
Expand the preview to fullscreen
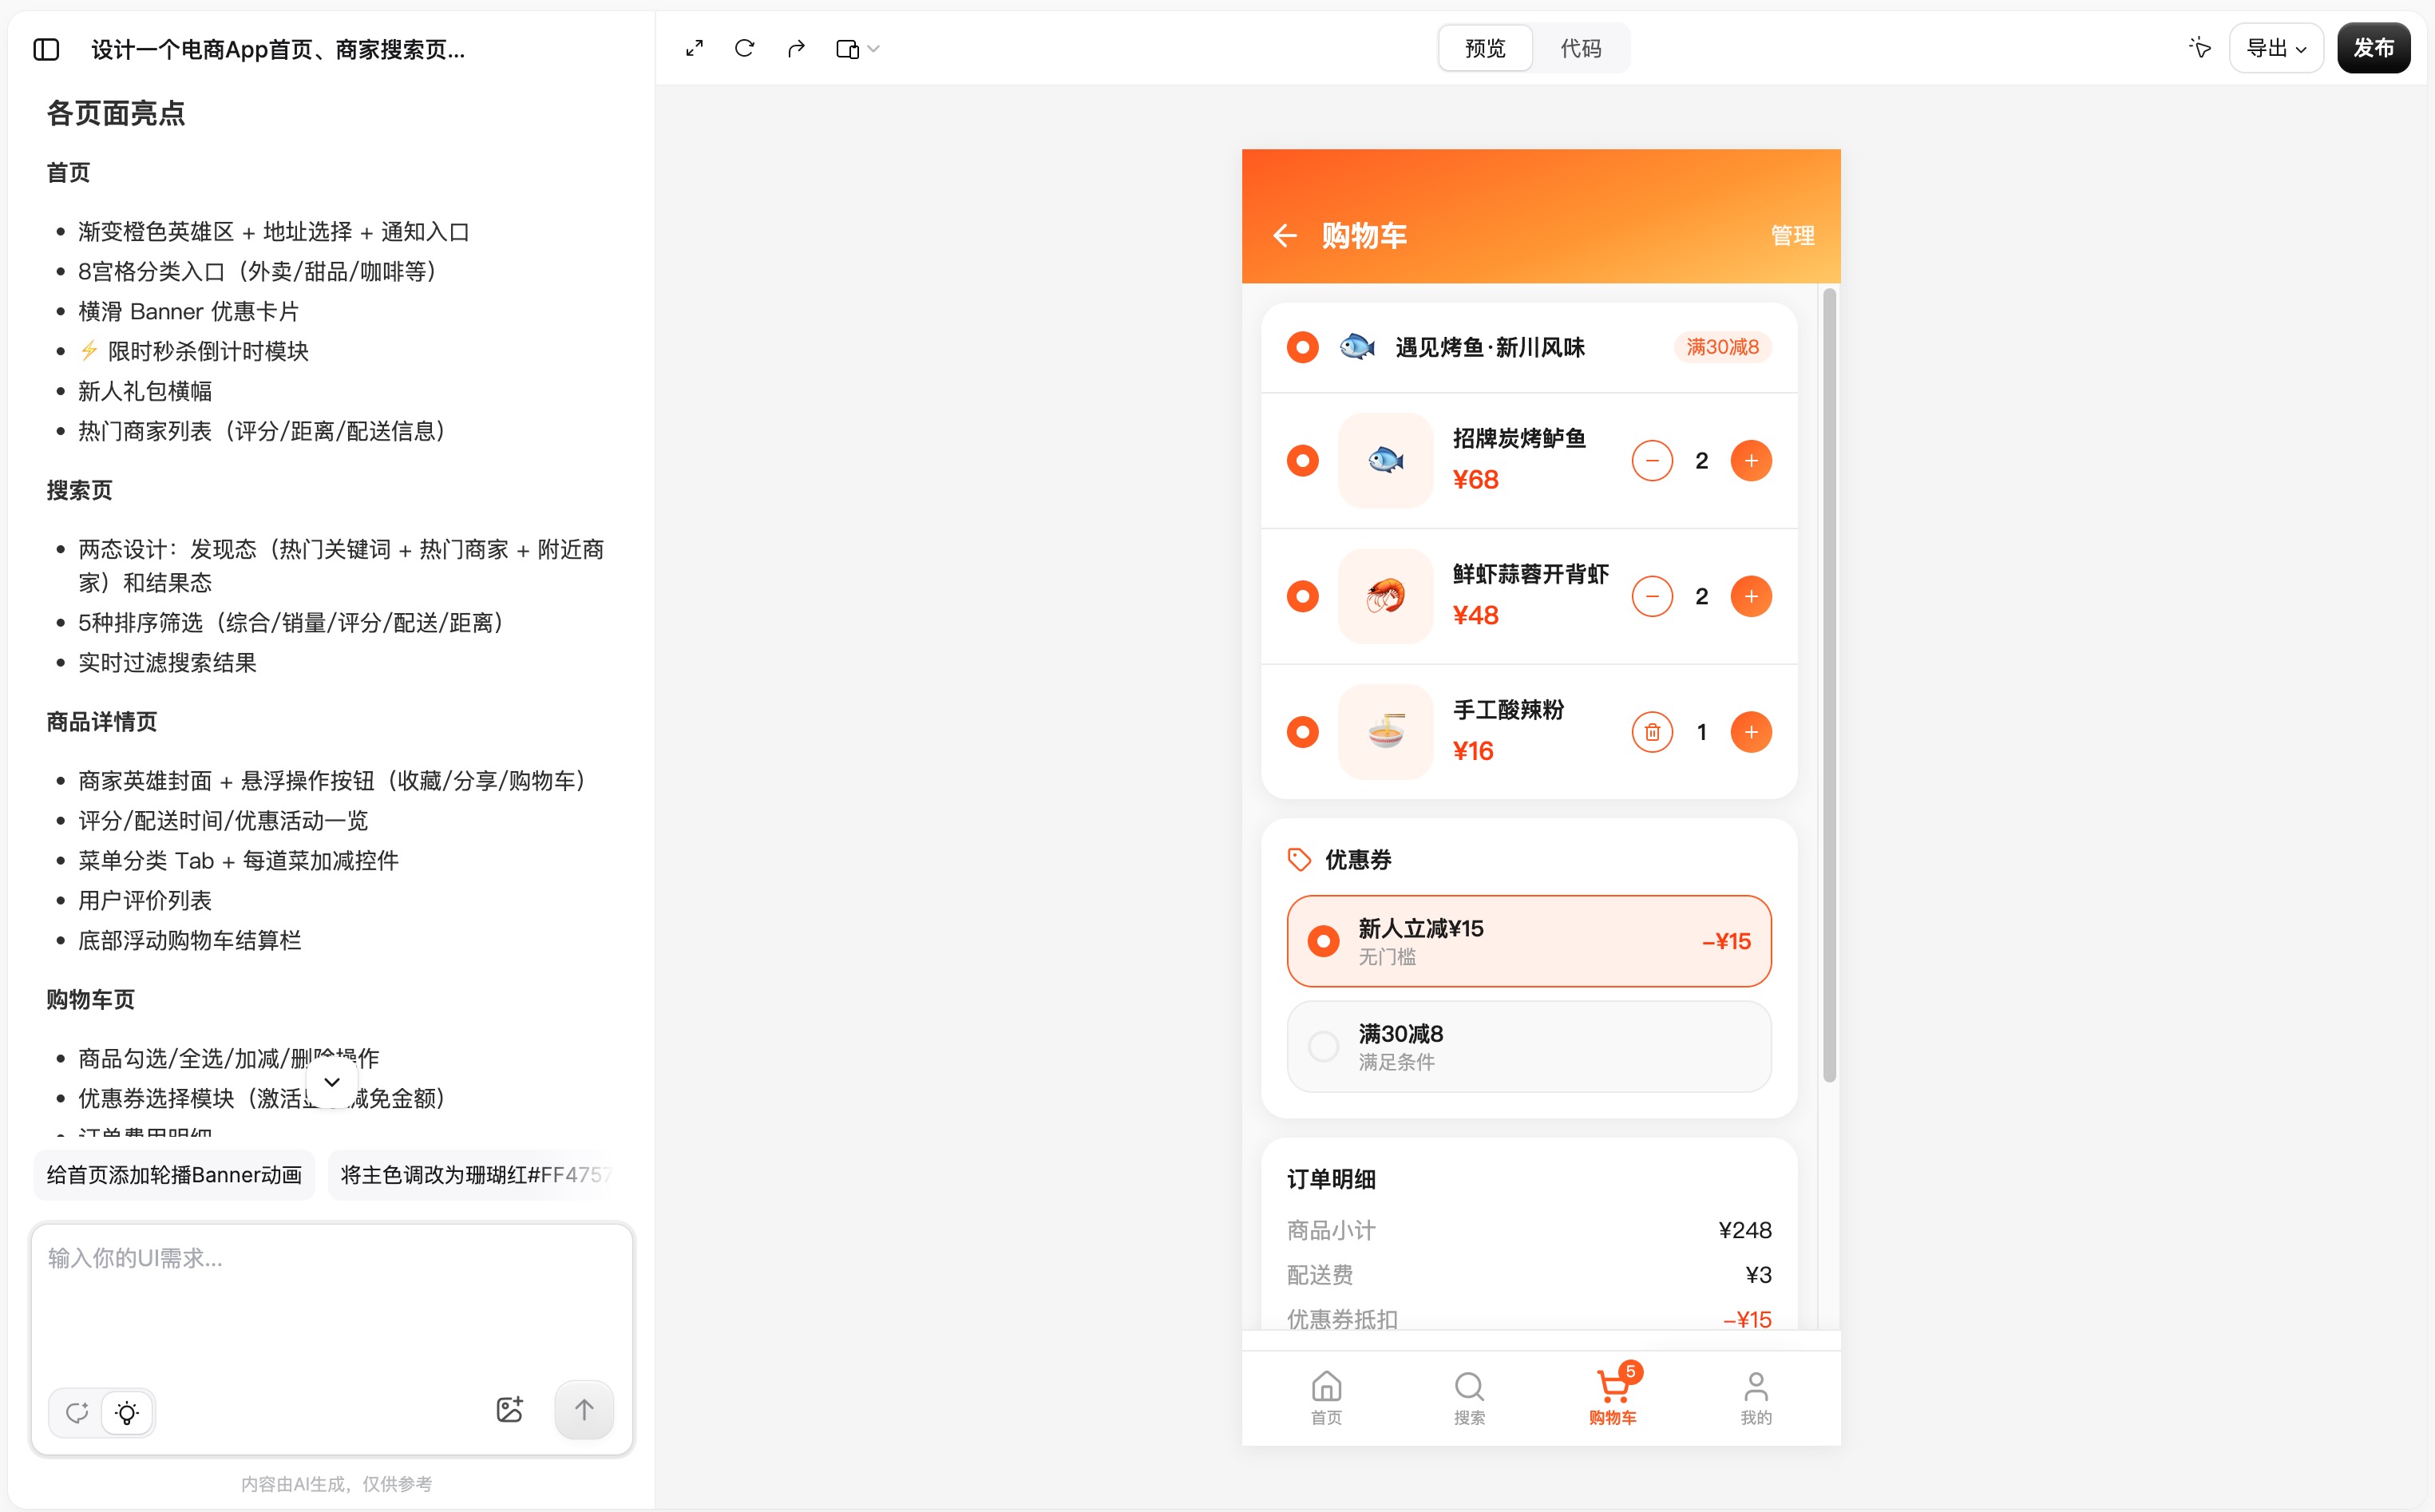point(694,48)
